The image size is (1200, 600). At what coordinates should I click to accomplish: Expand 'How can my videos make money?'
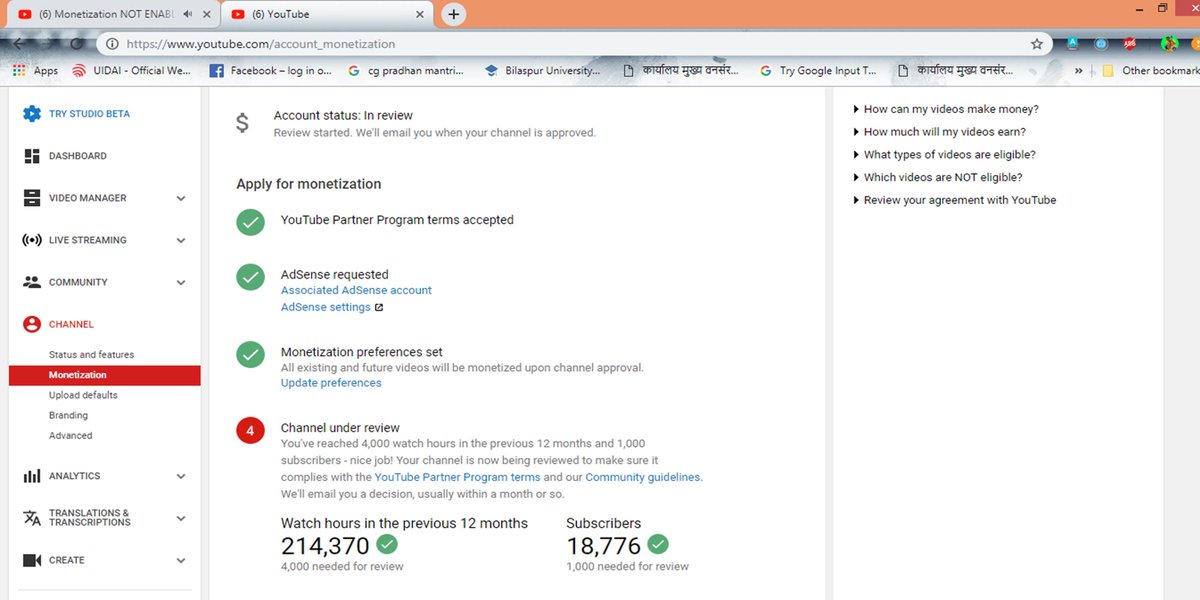pyautogui.click(x=946, y=109)
